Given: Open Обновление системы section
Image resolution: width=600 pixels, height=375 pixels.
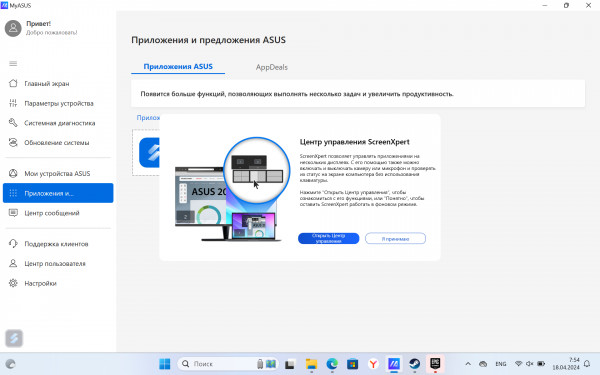Looking at the screenshot, I should [57, 143].
